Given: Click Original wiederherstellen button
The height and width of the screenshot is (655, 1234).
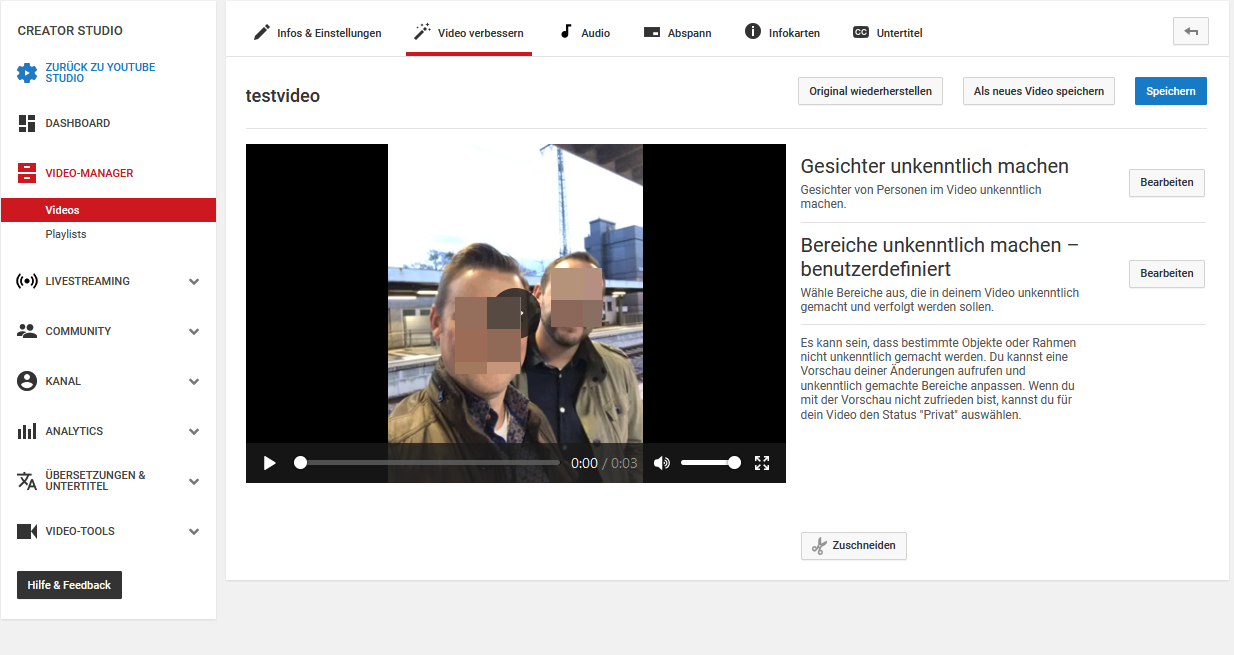Looking at the screenshot, I should click(871, 91).
